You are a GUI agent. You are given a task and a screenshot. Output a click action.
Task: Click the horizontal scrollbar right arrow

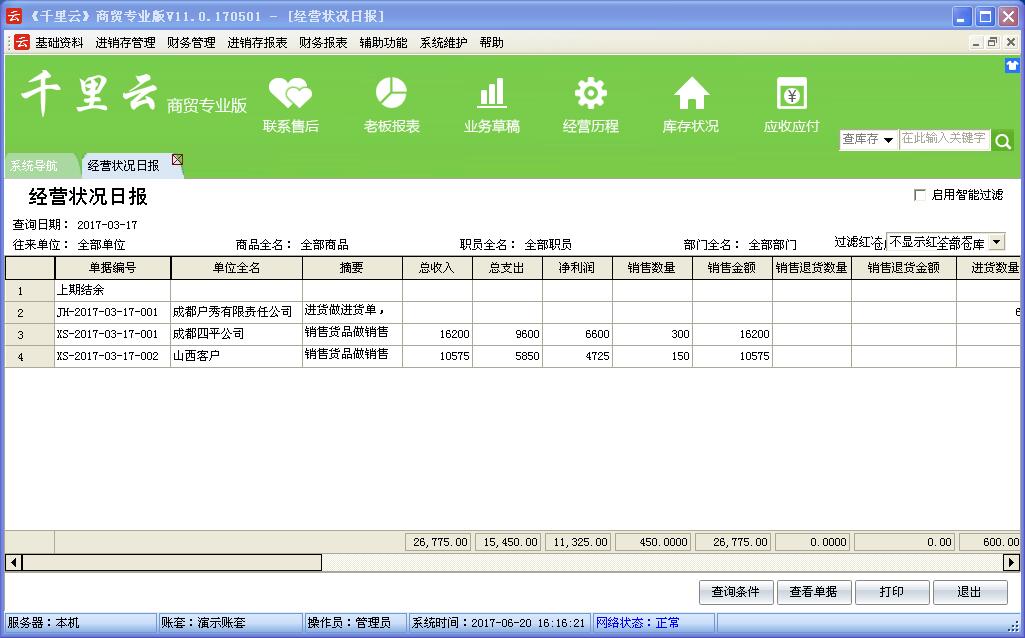tap(1012, 563)
